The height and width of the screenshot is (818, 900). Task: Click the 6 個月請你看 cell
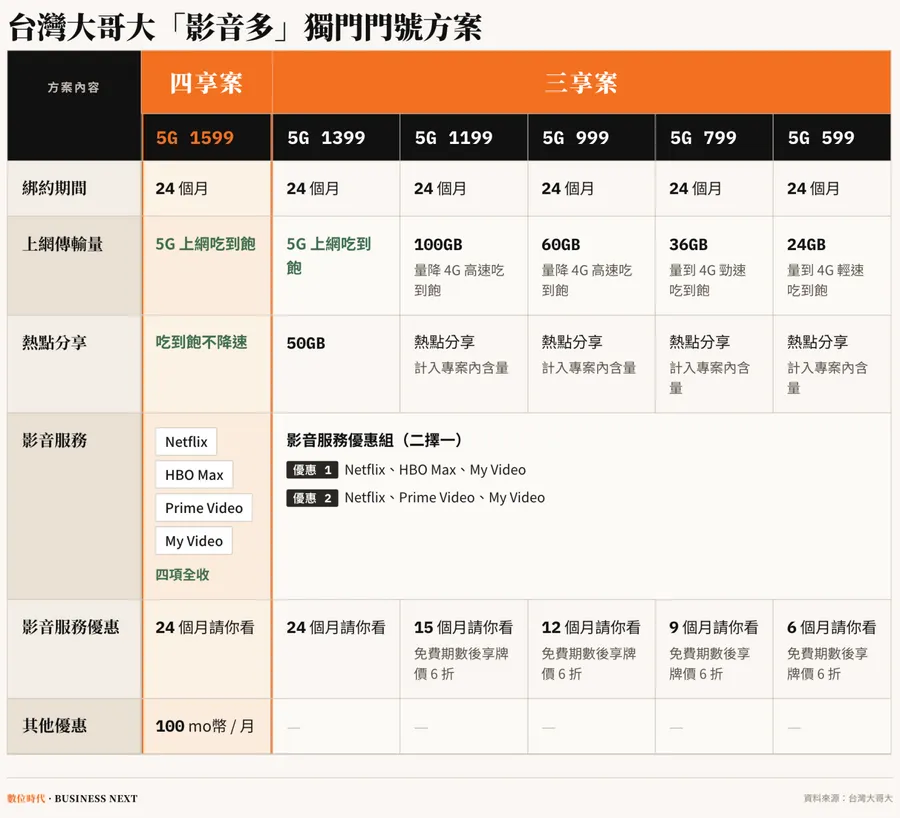click(x=832, y=649)
